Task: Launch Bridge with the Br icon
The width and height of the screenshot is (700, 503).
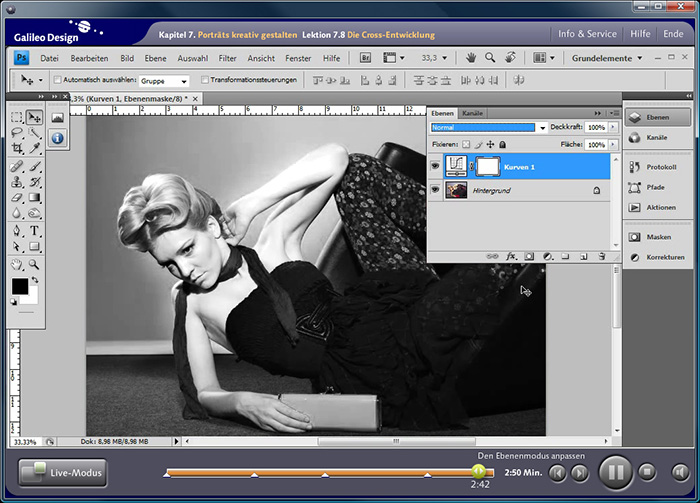Action: tap(364, 58)
